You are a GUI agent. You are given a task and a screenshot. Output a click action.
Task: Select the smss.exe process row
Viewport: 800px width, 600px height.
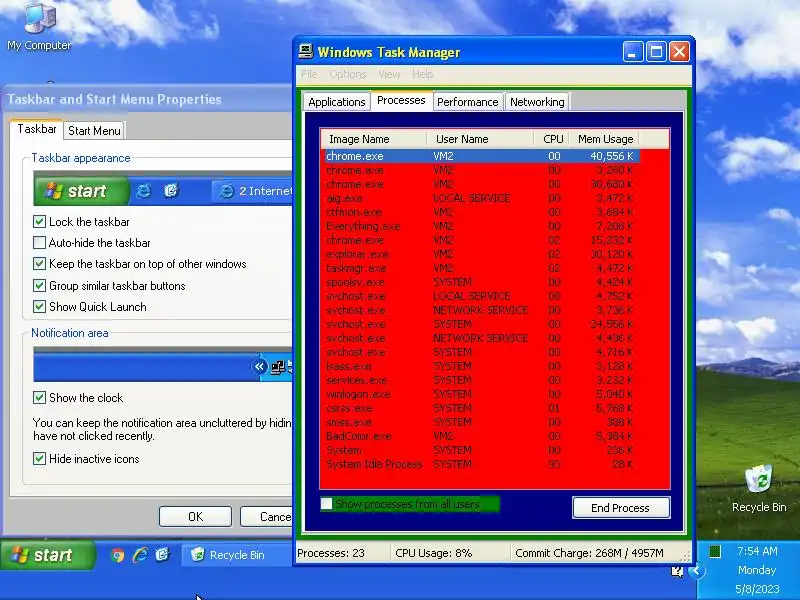point(482,422)
